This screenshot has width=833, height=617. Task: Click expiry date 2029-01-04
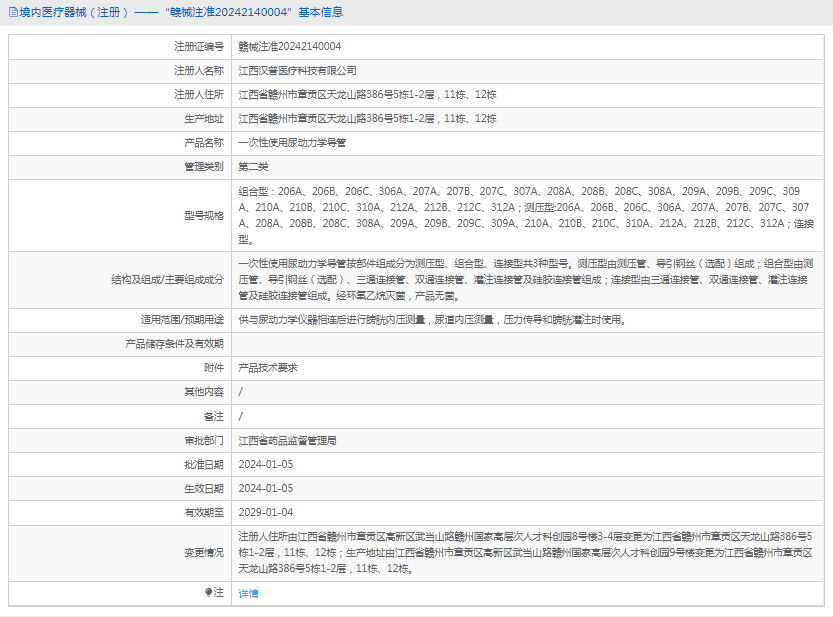point(266,512)
